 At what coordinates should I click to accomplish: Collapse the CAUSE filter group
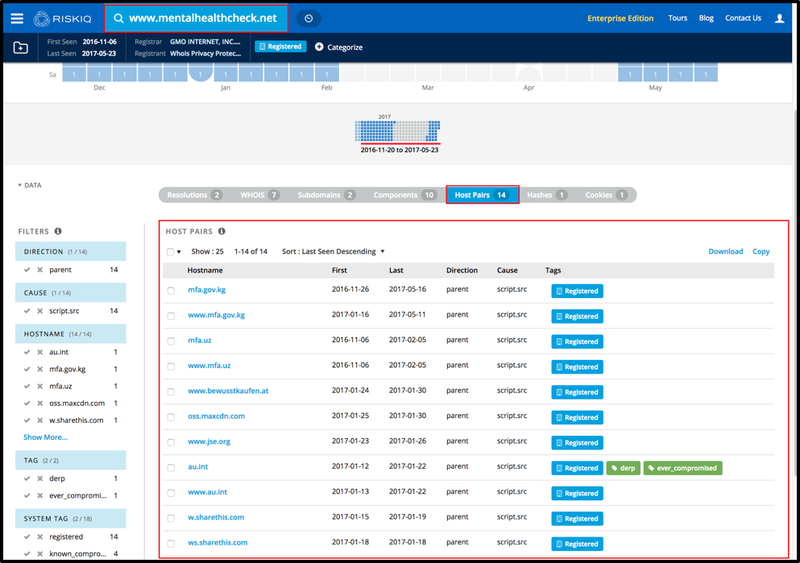70,292
